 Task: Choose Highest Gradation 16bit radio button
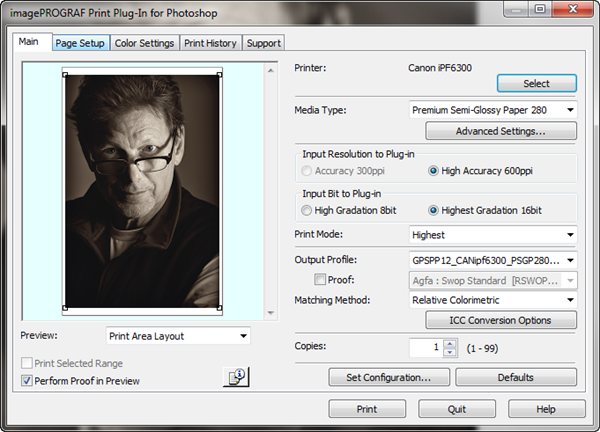(x=435, y=210)
